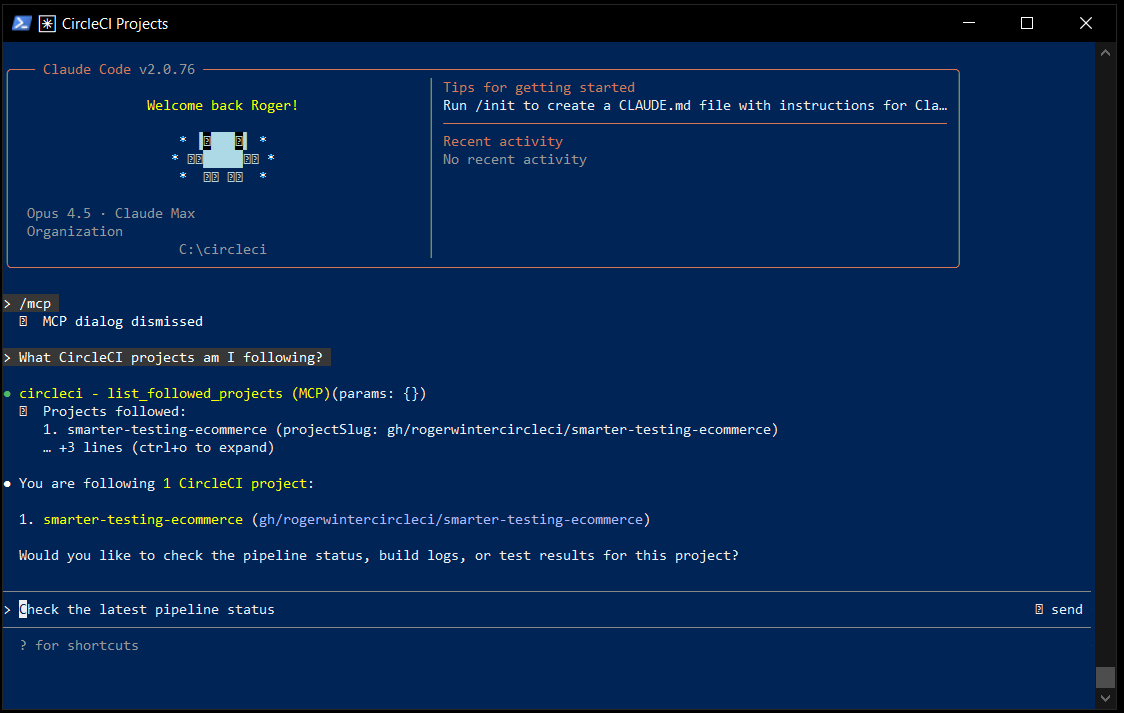Click the scrollbar up arrow
This screenshot has width=1124, height=713.
[x=1105, y=52]
